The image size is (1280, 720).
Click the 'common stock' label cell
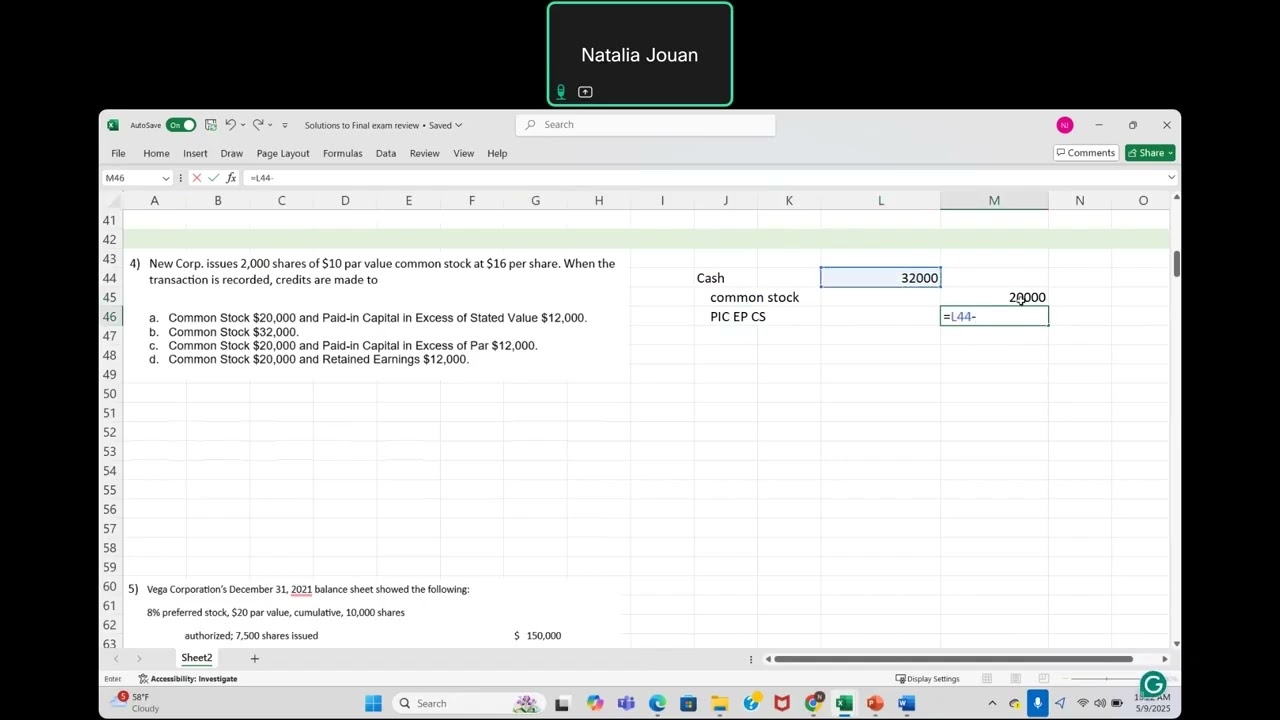[x=754, y=297]
